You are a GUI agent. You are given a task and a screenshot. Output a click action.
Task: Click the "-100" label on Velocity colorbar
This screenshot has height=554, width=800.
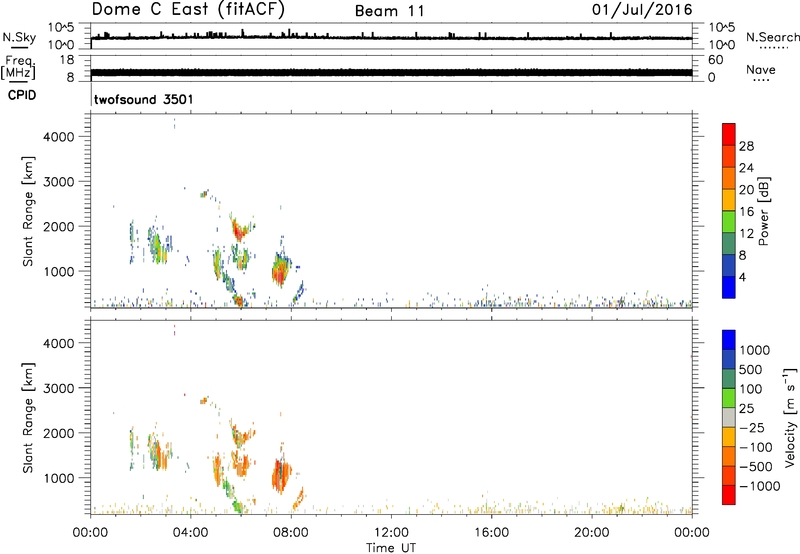coord(756,447)
